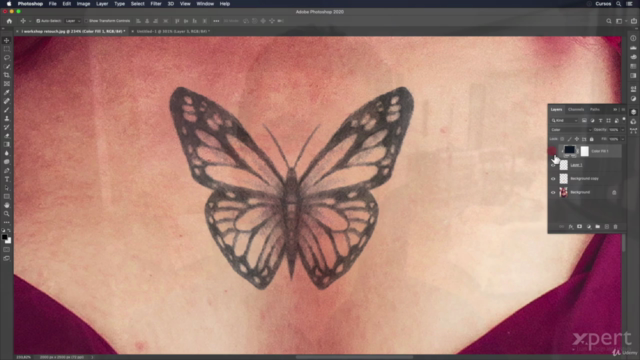Toggle layer filtering on/off switch
This screenshot has width=640, height=360.
coord(624,120)
